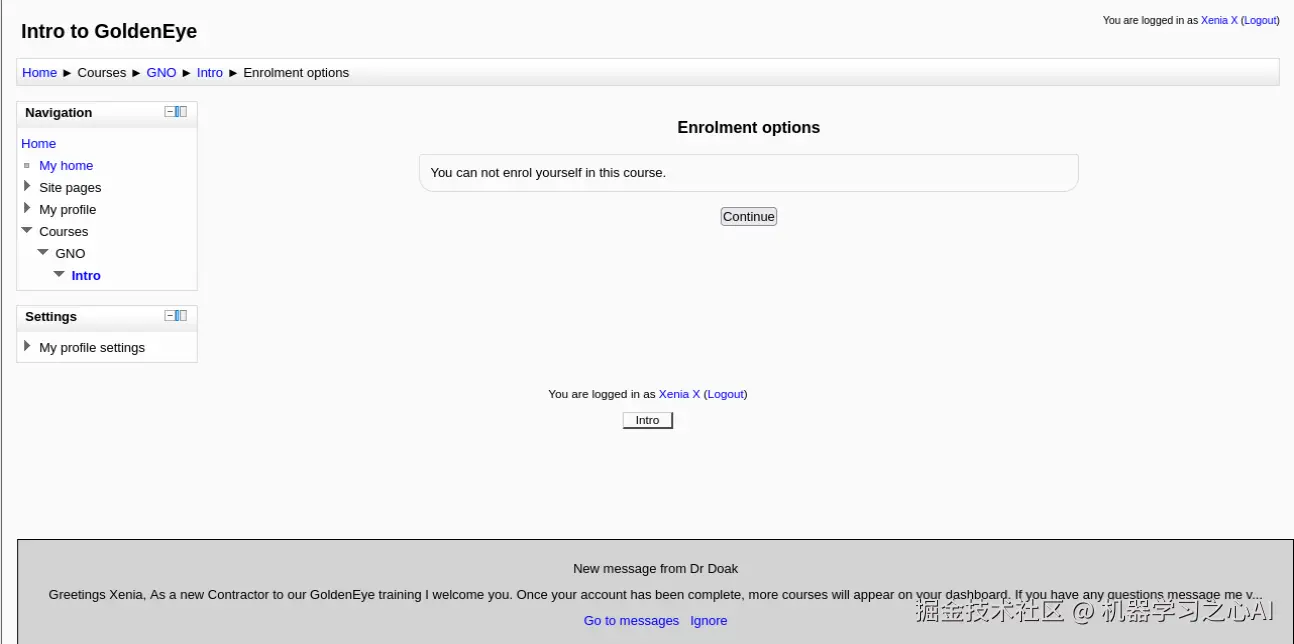
Task: Collapse the Courses tree node
Action: pos(27,231)
